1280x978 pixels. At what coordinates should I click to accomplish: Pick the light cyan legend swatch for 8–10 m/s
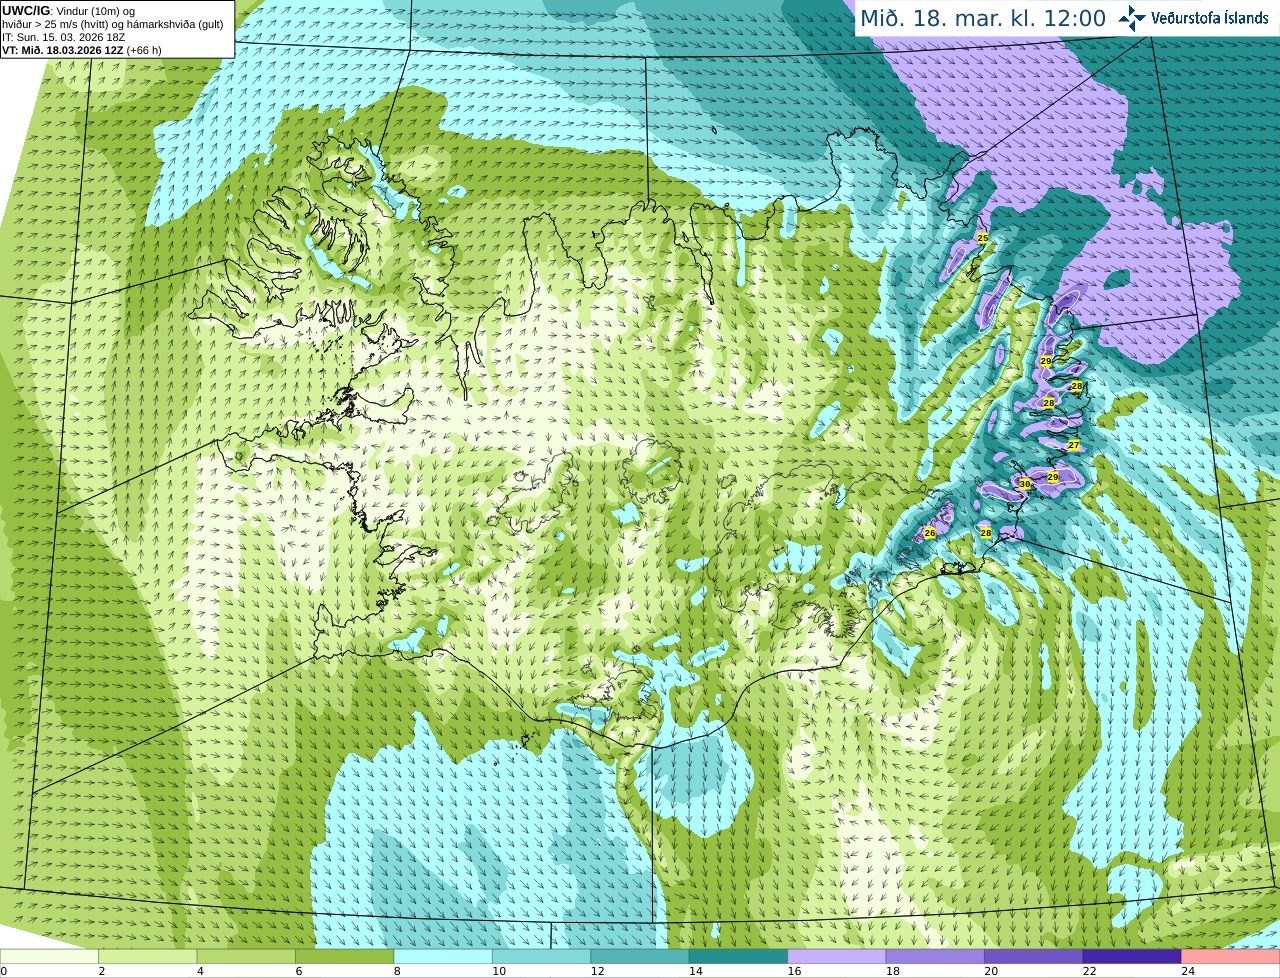[443, 956]
